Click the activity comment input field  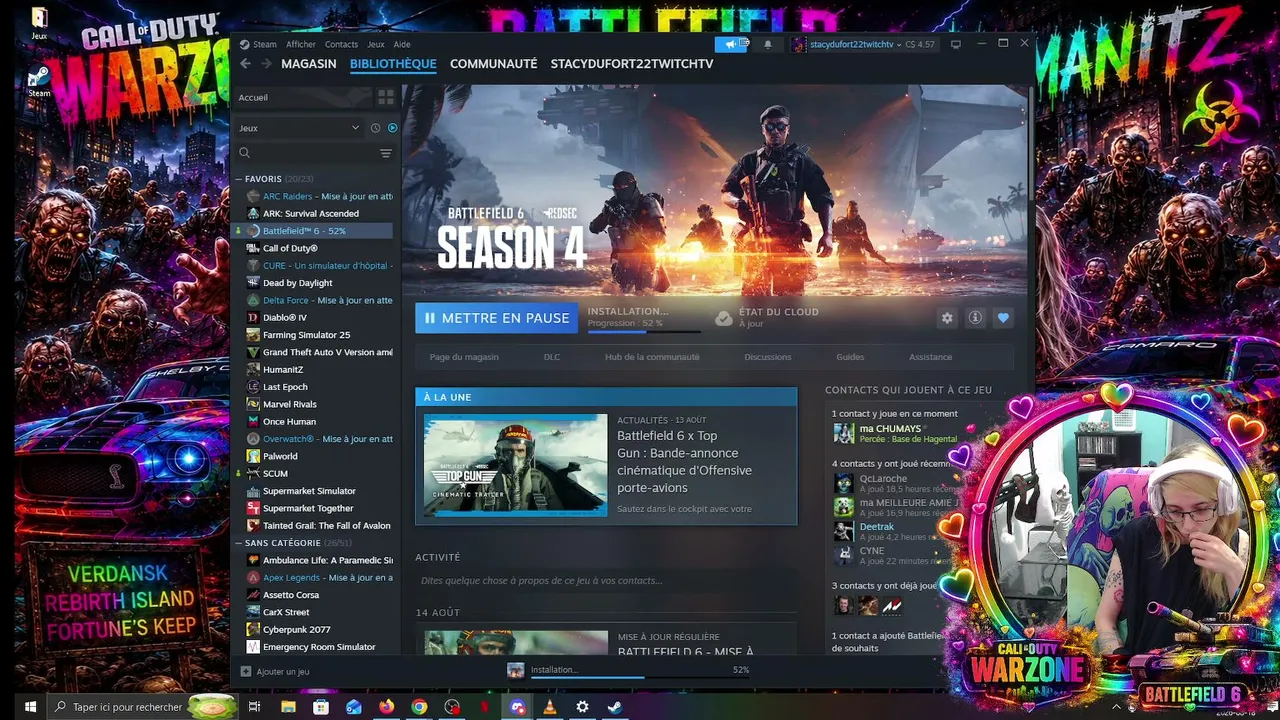tap(606, 580)
